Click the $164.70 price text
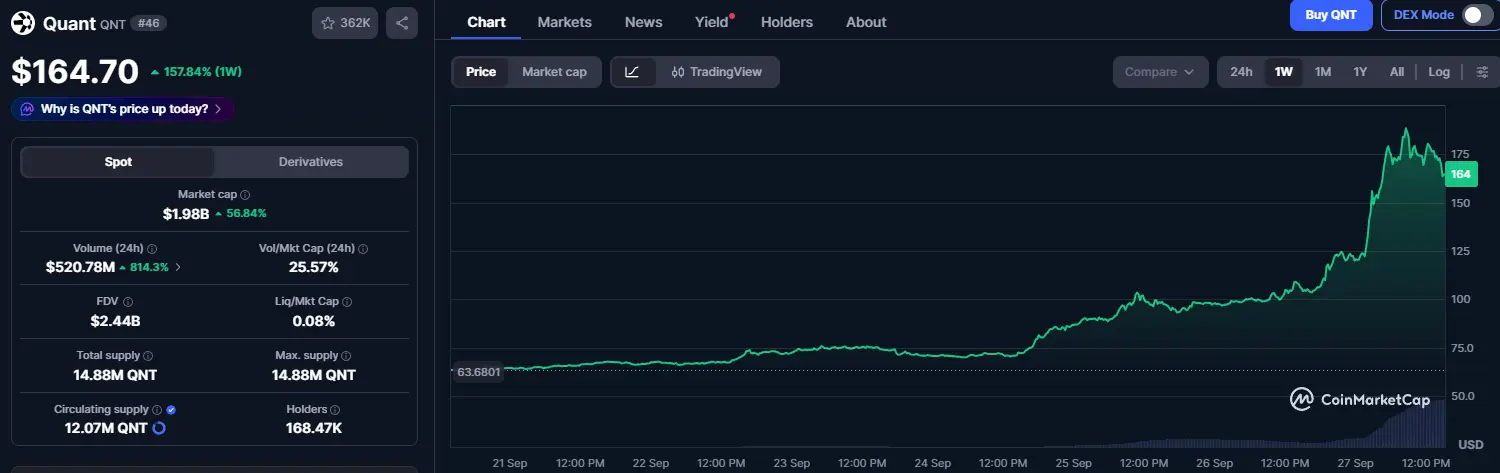The height and width of the screenshot is (473, 1500). click(x=75, y=72)
